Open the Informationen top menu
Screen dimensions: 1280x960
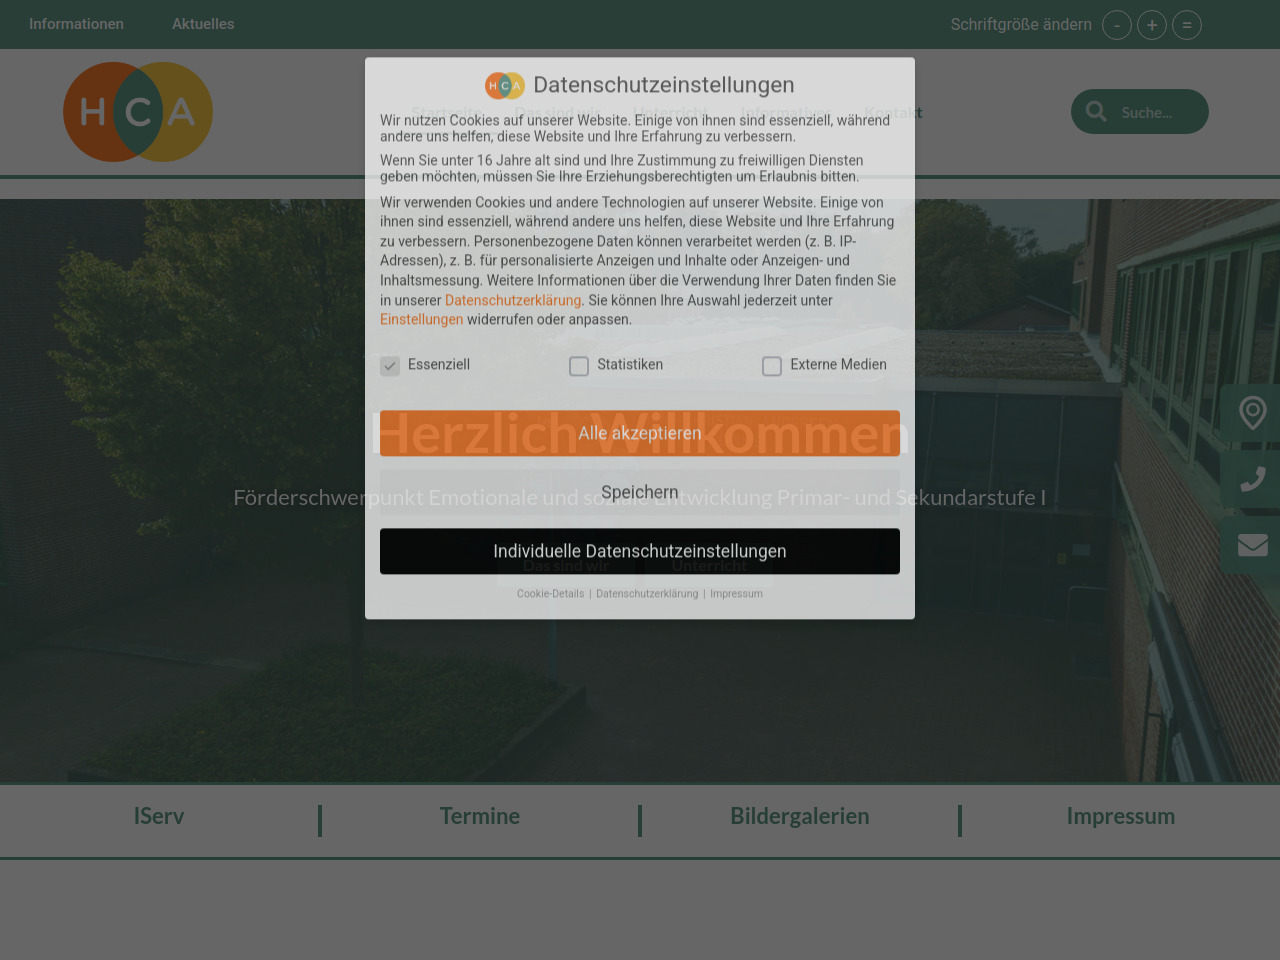pyautogui.click(x=76, y=24)
